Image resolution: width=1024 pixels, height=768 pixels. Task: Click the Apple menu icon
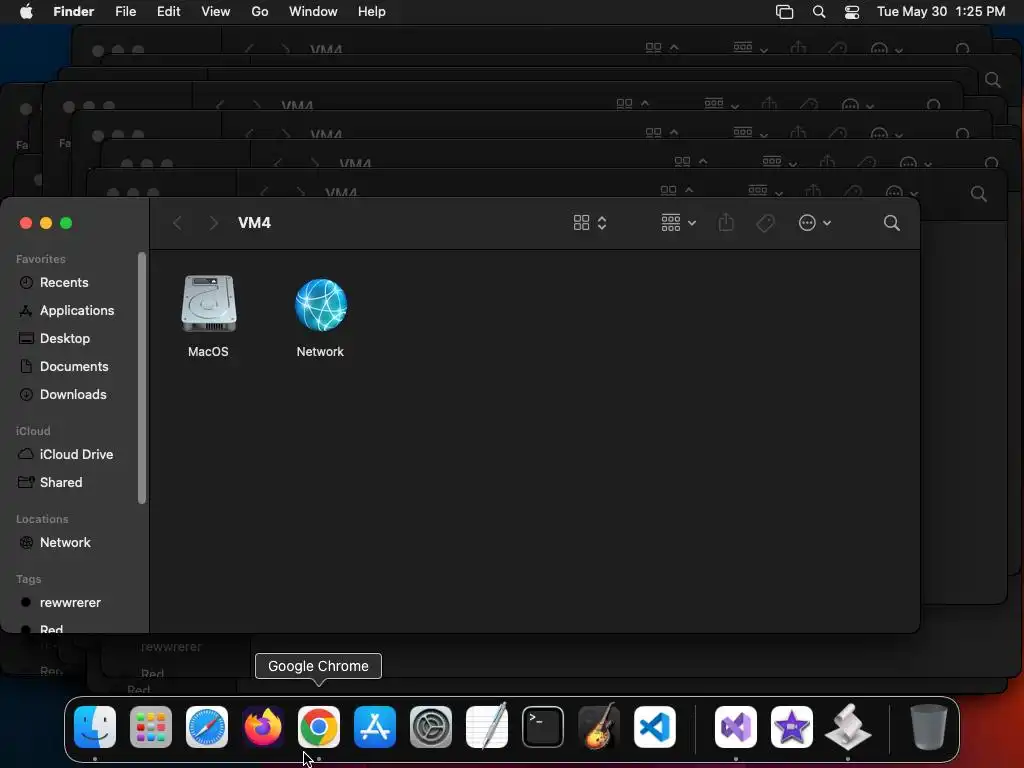26,12
